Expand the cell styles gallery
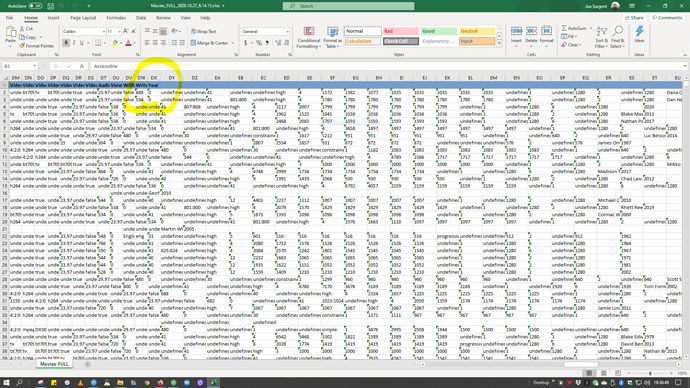This screenshot has height=388, width=690. [x=499, y=44]
